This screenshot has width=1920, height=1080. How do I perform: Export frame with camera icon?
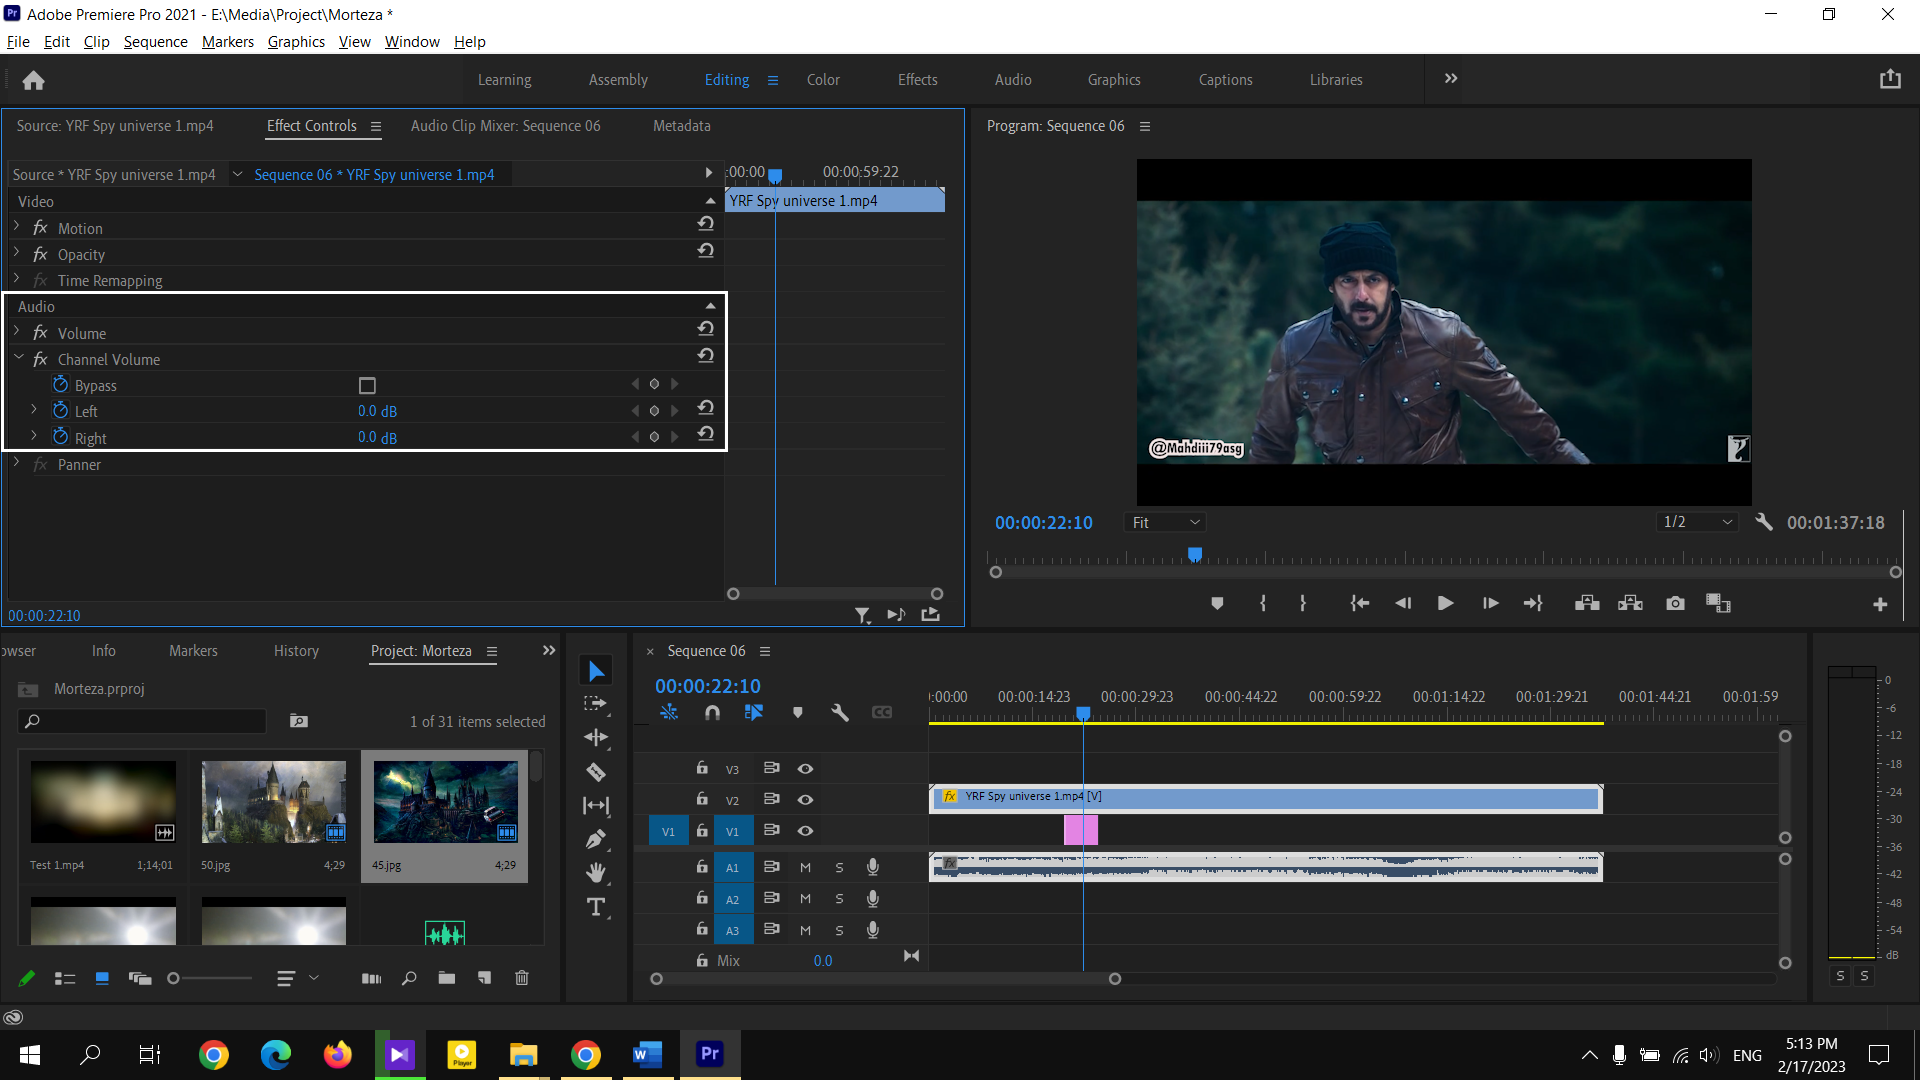(1675, 603)
